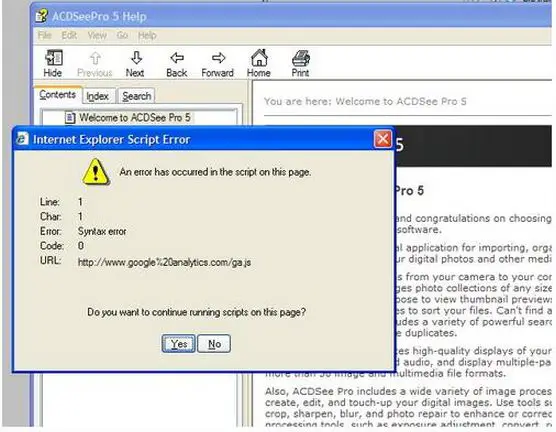Print the topic using Print icon
This screenshot has height=432, width=556.
click(301, 58)
